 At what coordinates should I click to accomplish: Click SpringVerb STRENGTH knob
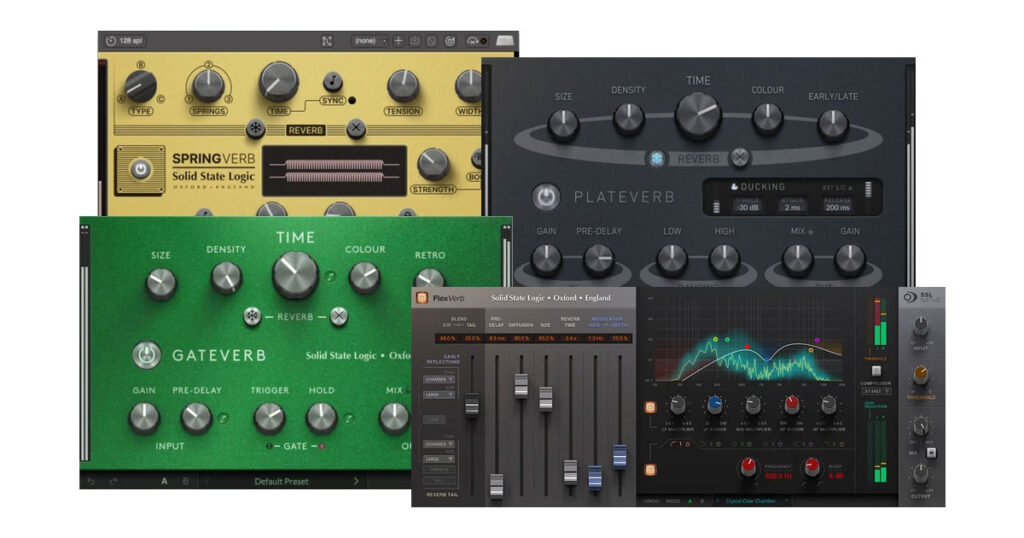pos(433,165)
